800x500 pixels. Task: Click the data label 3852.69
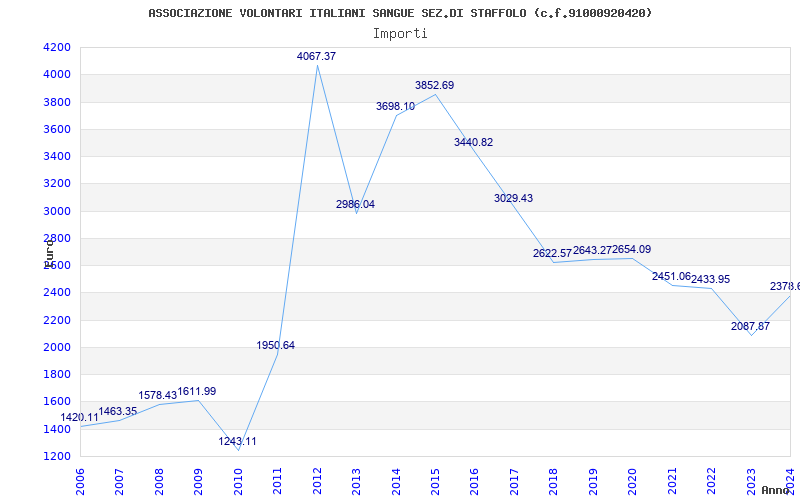[x=434, y=85]
